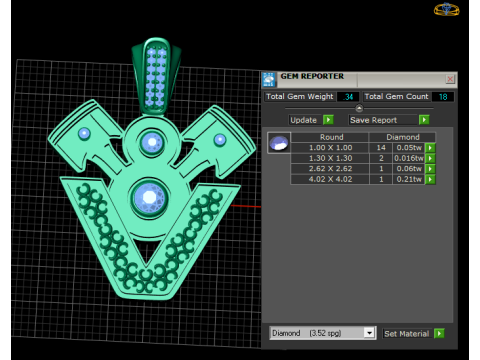Click the Save Report label
480x360 pixels.
coord(373,120)
